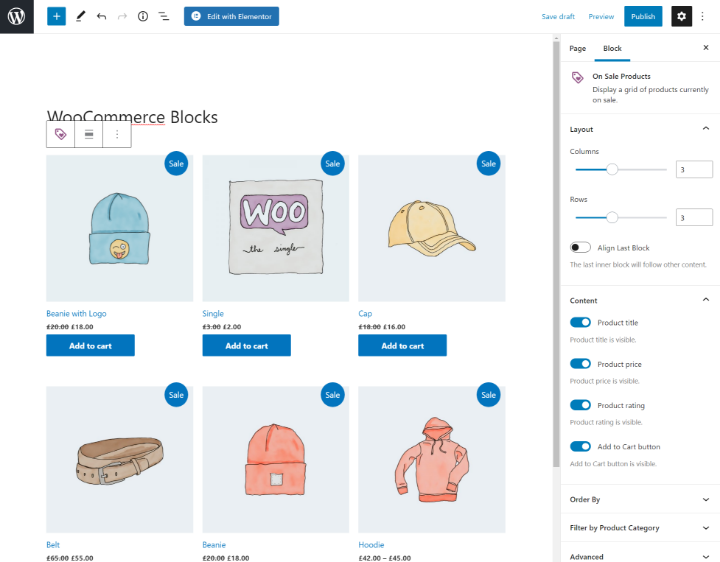
Task: Turn off Product price toggle
Action: 580,364
